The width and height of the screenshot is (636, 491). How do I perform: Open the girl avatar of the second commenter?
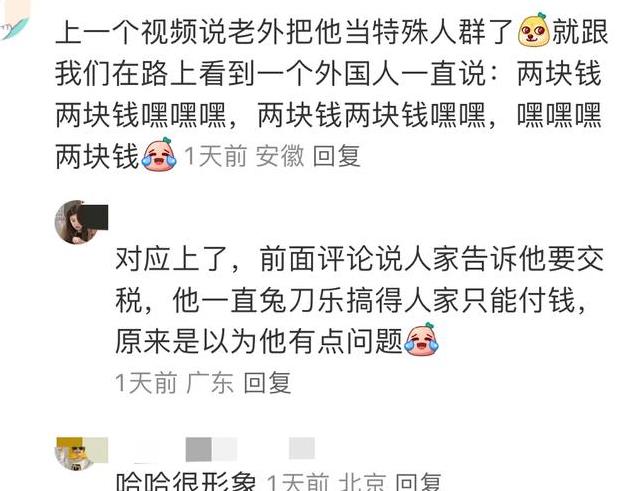(x=75, y=222)
